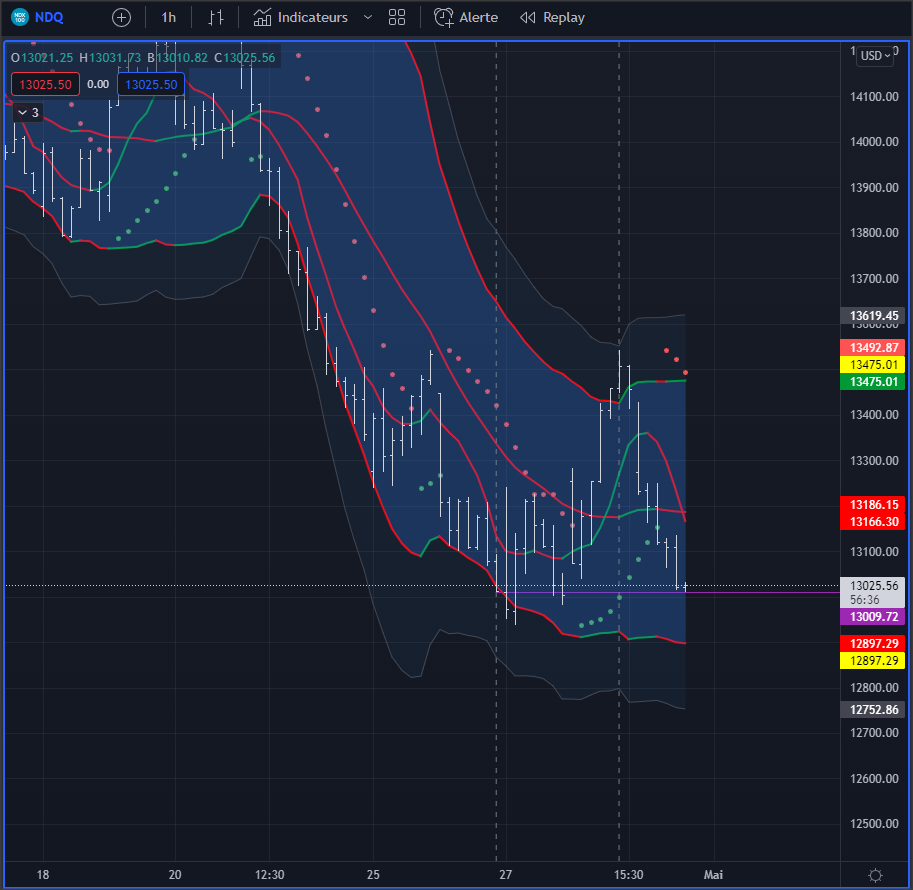Change the 1h timeframe interval

tap(168, 17)
